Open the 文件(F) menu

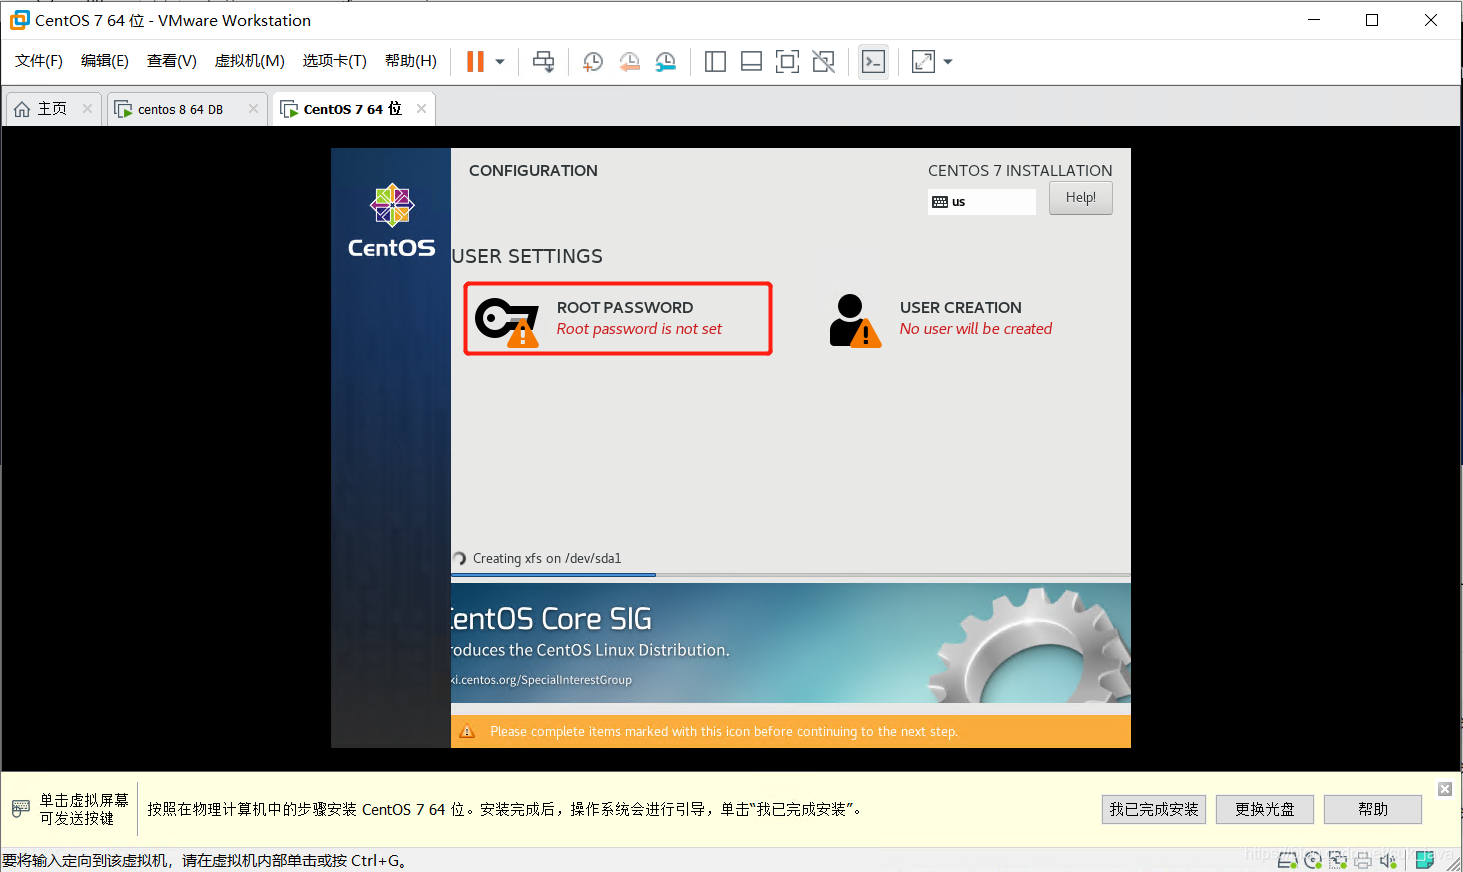tap(39, 61)
